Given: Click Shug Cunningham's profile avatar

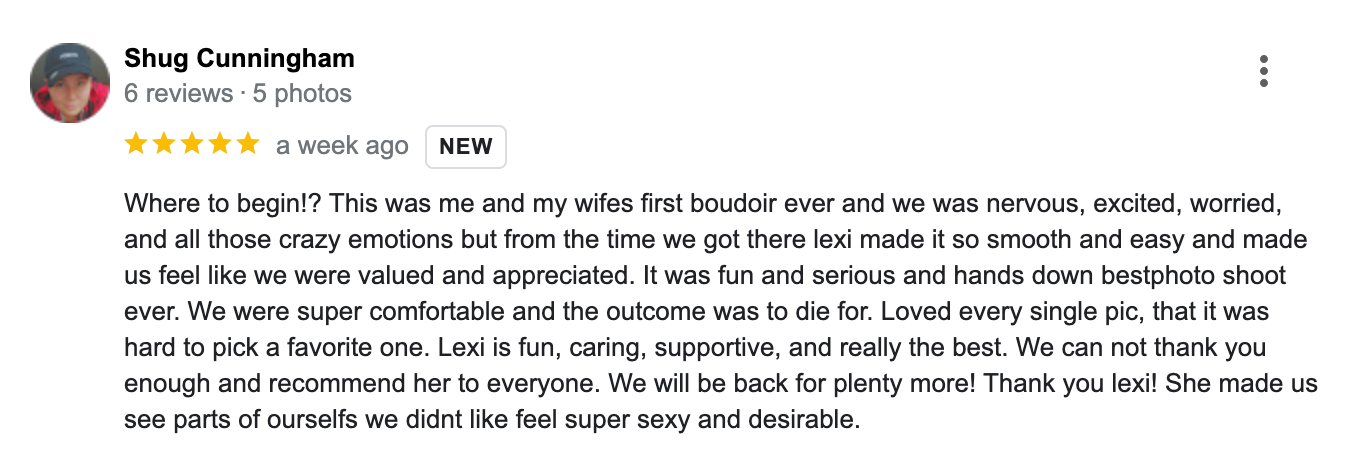Looking at the screenshot, I should [x=70, y=83].
